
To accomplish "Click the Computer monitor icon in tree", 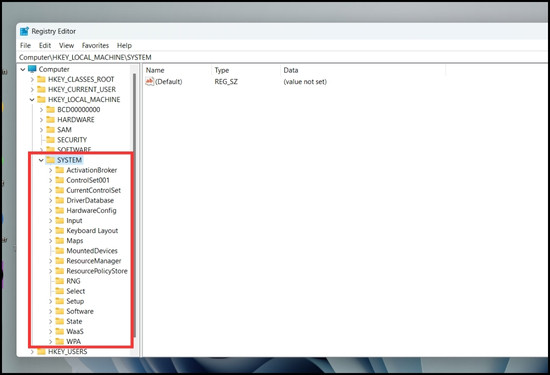I will (x=32, y=69).
